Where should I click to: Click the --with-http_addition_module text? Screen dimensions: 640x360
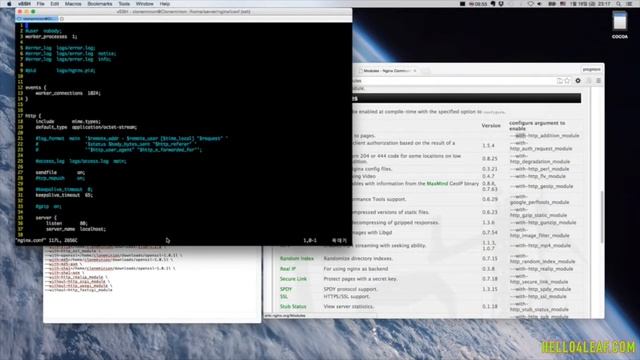[544, 136]
